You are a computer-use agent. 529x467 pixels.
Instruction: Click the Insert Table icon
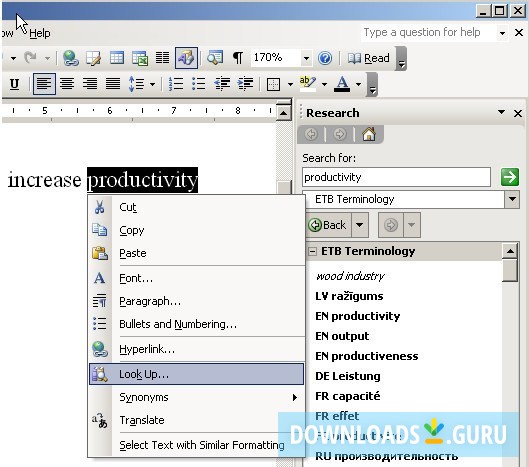117,58
